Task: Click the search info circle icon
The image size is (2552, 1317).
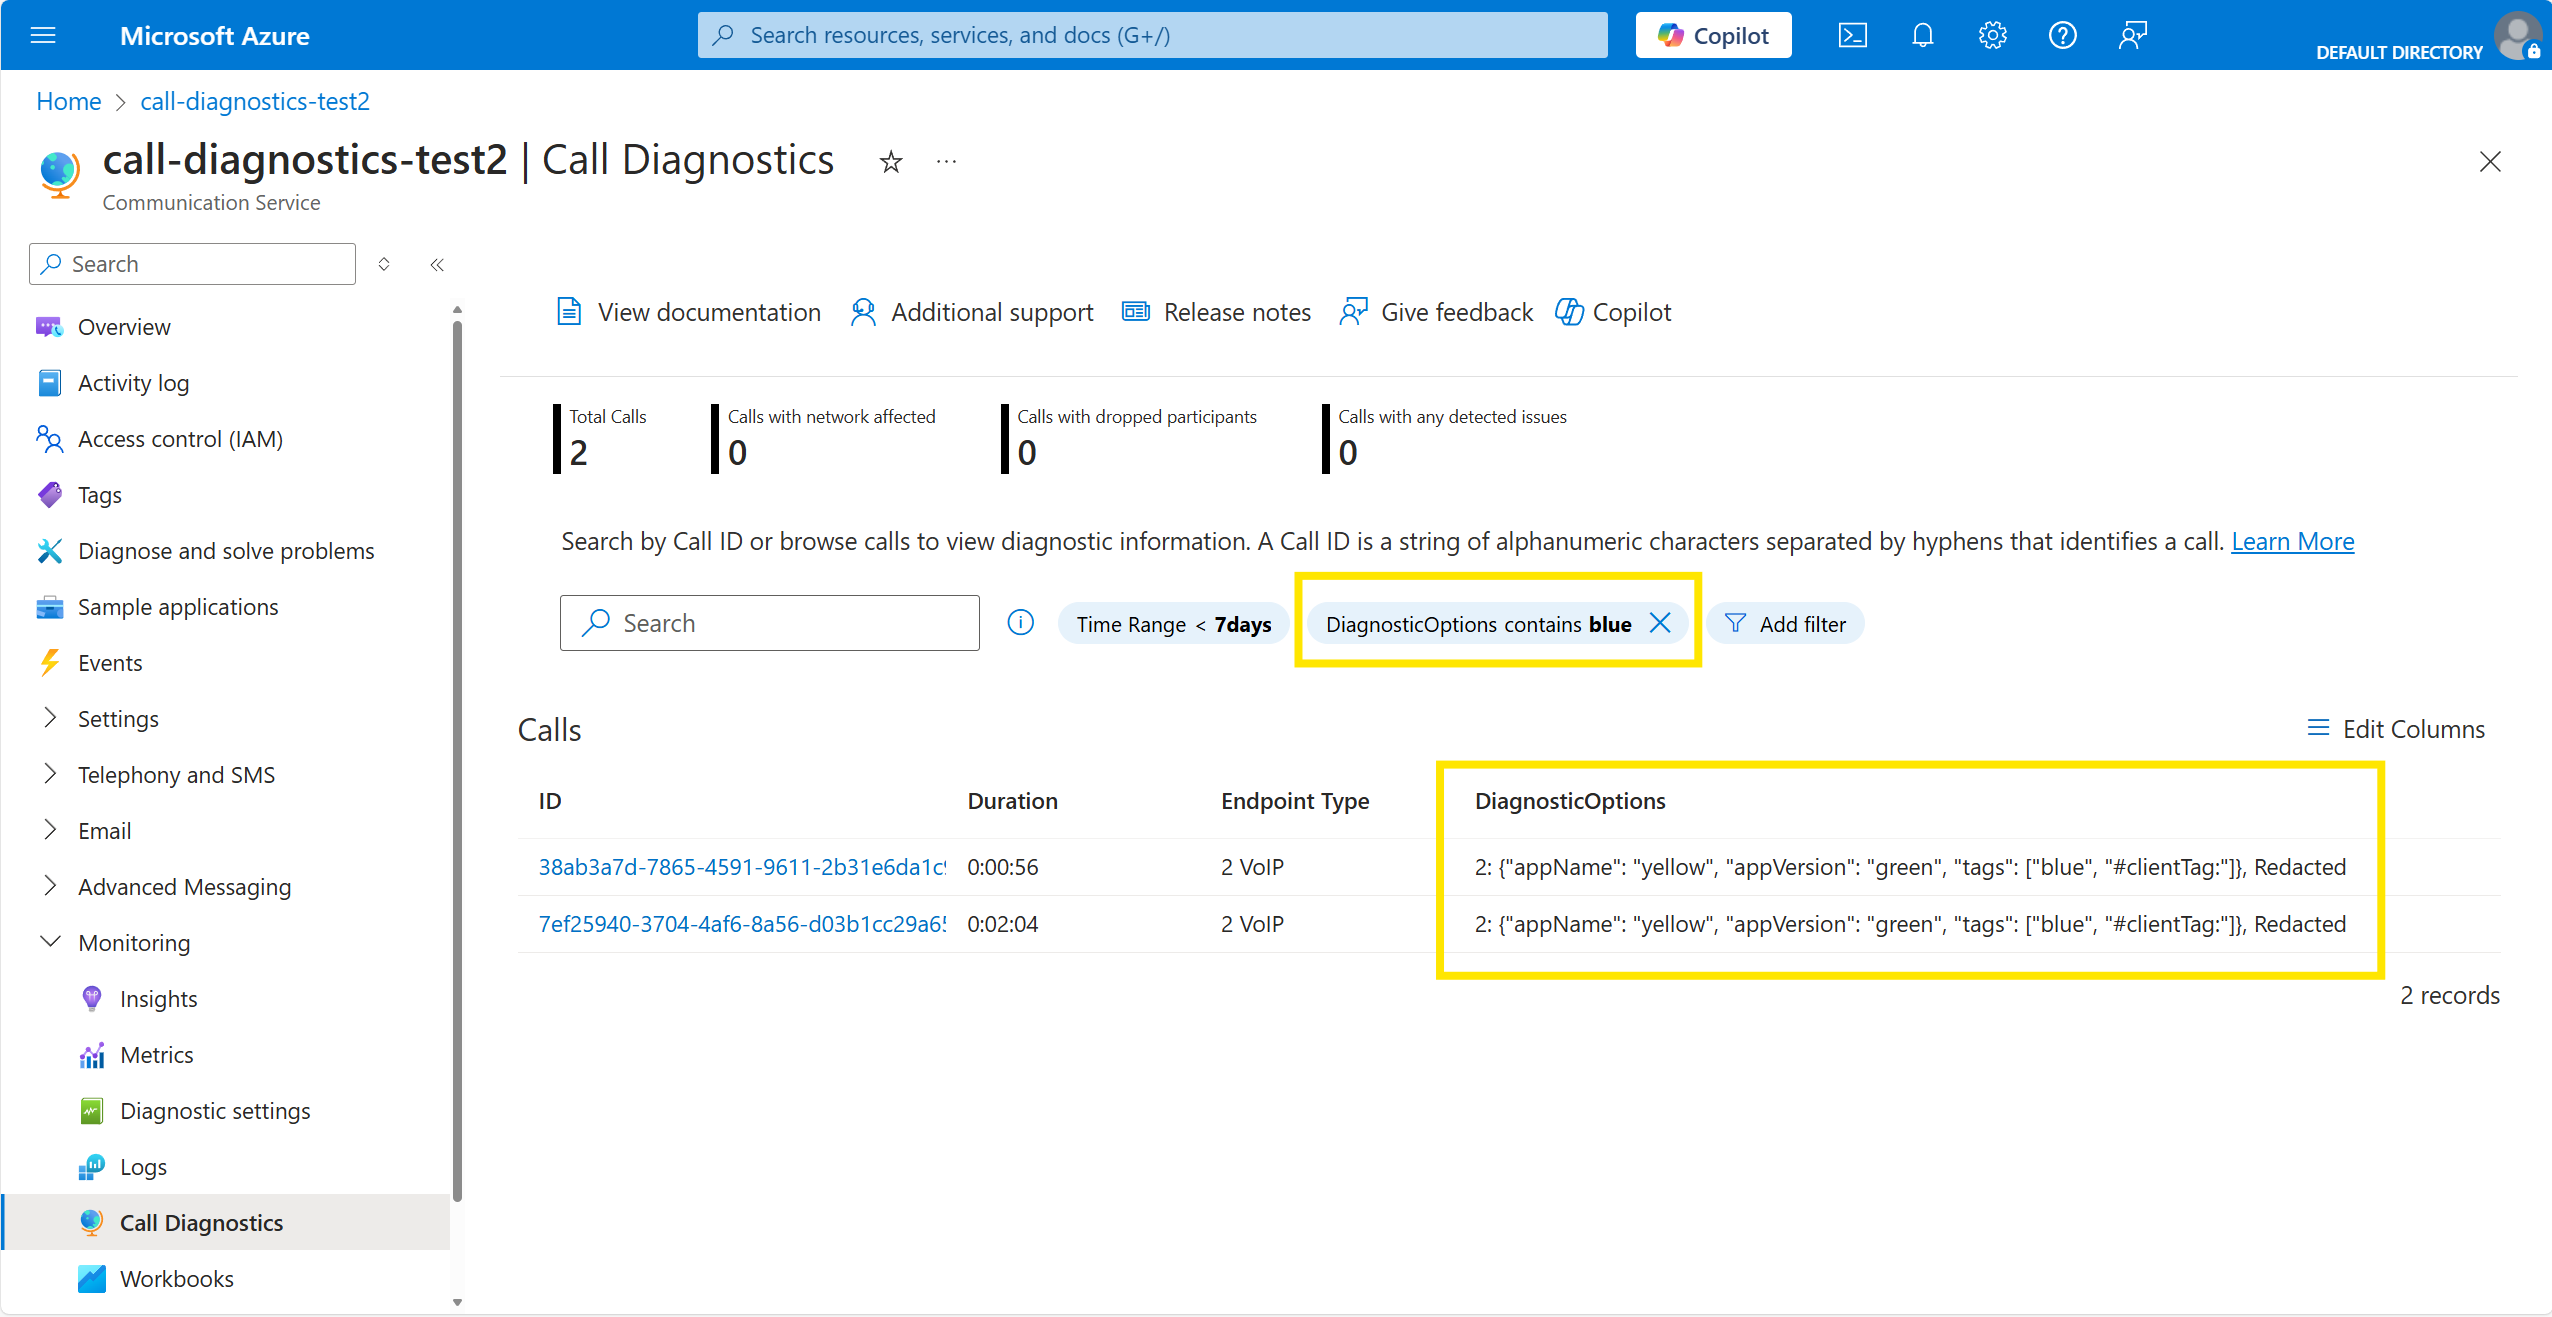Action: coord(1020,623)
